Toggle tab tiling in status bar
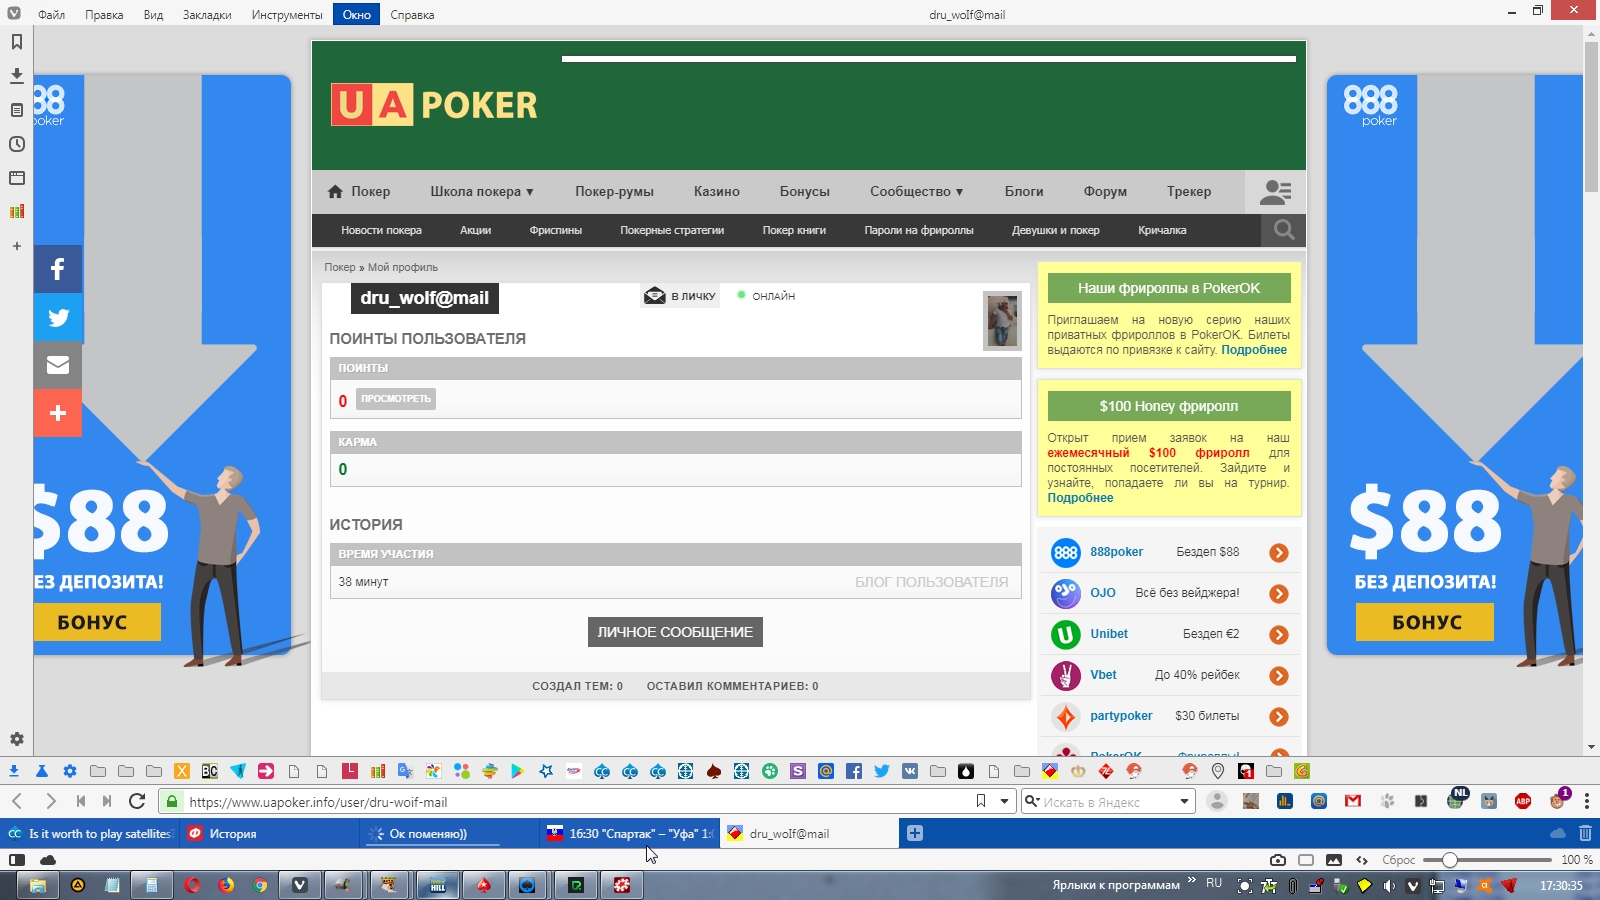This screenshot has height=900, width=1600. (1306, 860)
